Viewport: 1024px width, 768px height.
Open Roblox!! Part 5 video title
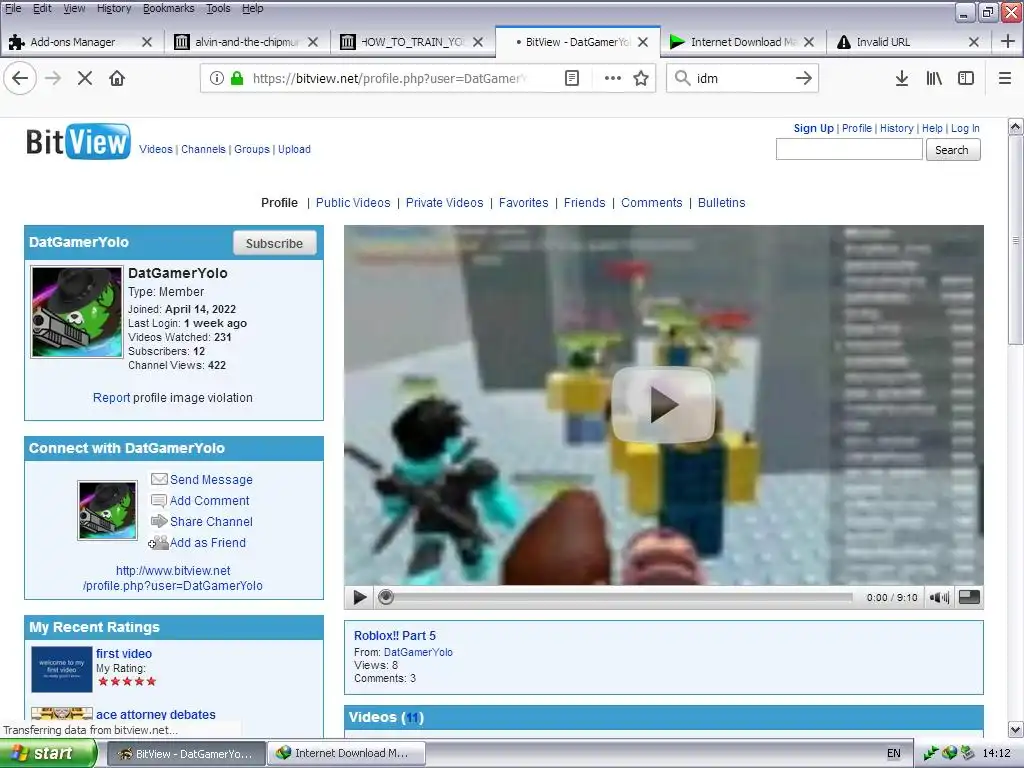394,635
